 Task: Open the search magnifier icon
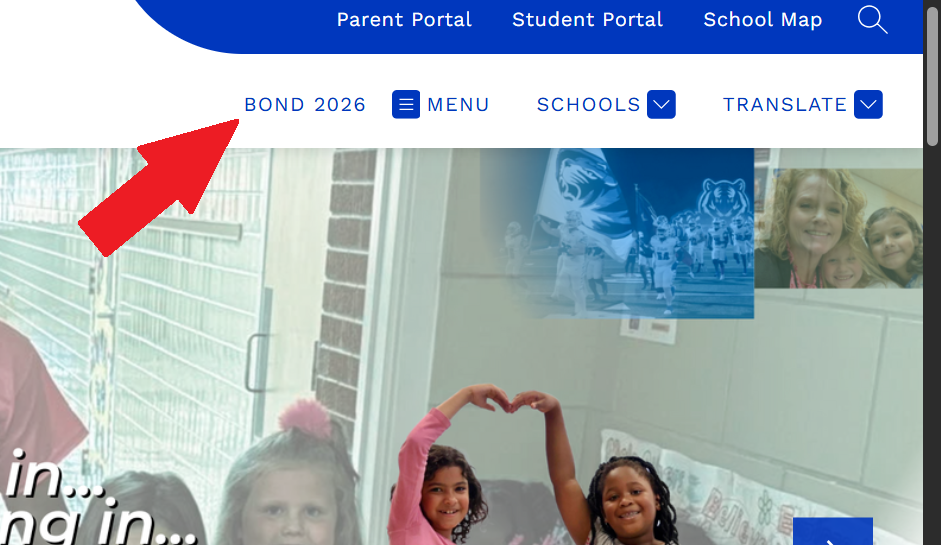click(x=872, y=19)
